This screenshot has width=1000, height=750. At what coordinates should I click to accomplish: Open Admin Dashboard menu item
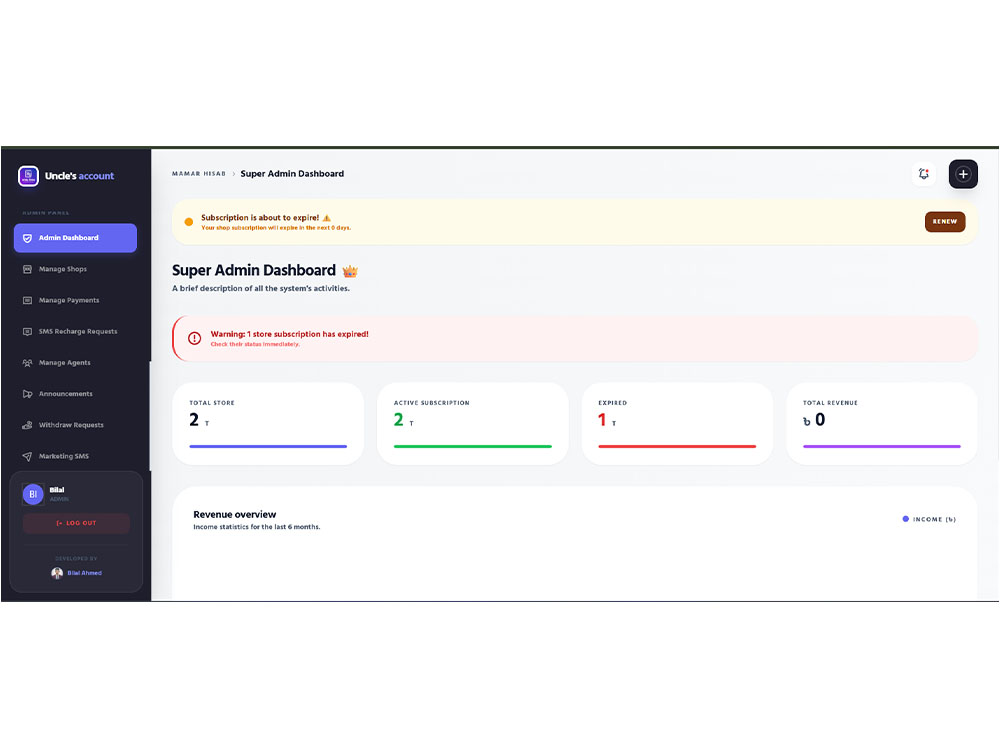[x=75, y=238]
